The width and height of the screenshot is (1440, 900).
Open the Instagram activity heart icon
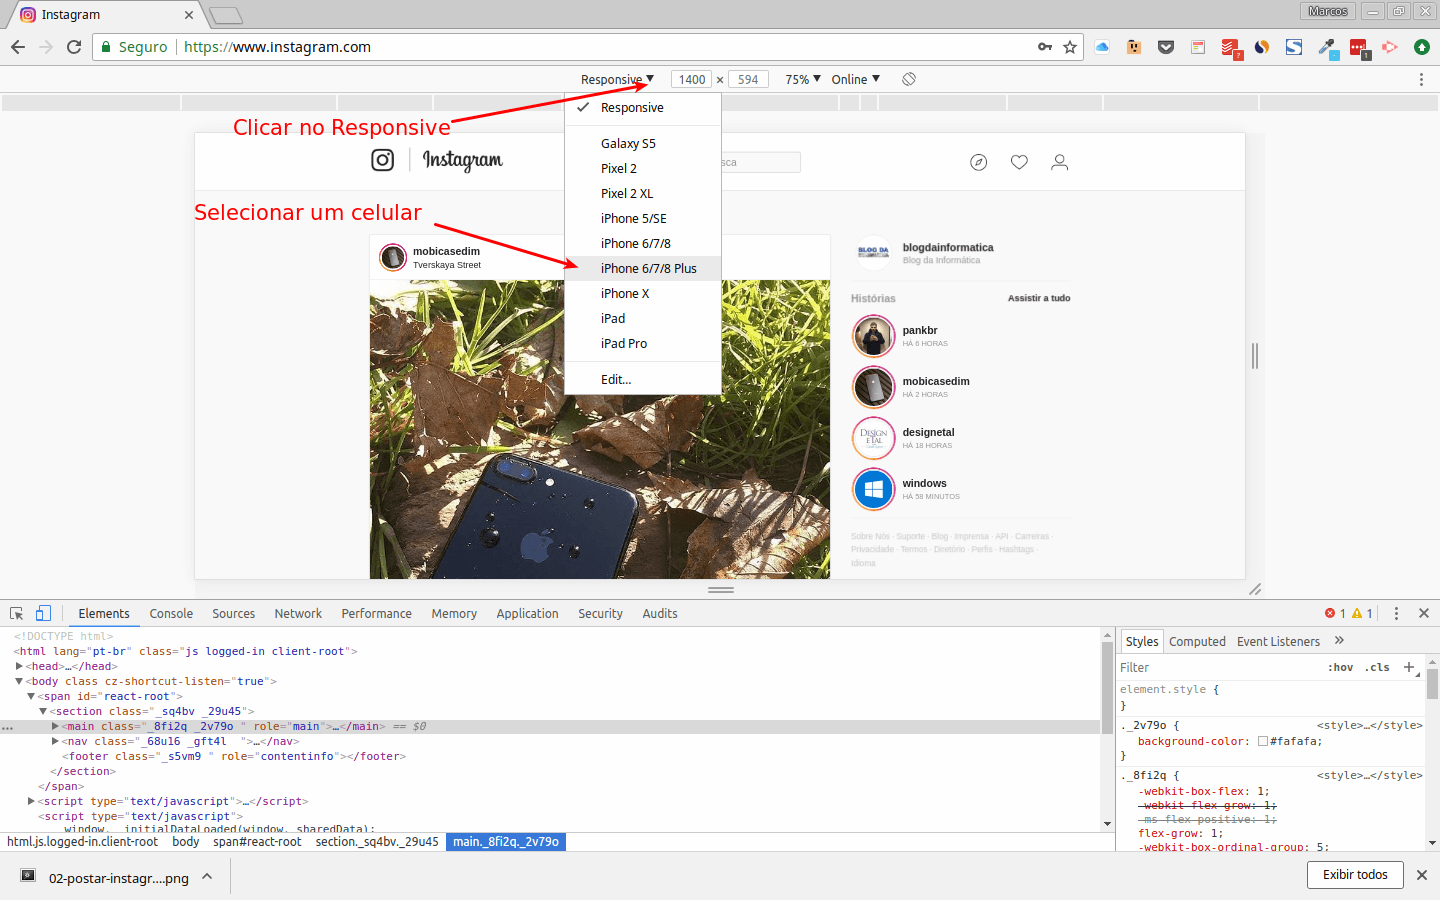coord(1019,162)
